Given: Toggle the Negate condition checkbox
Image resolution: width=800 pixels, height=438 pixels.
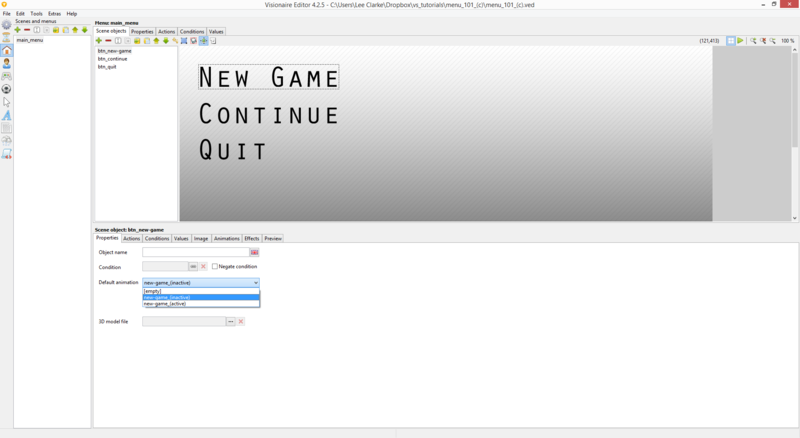Looking at the screenshot, I should tap(215, 267).
